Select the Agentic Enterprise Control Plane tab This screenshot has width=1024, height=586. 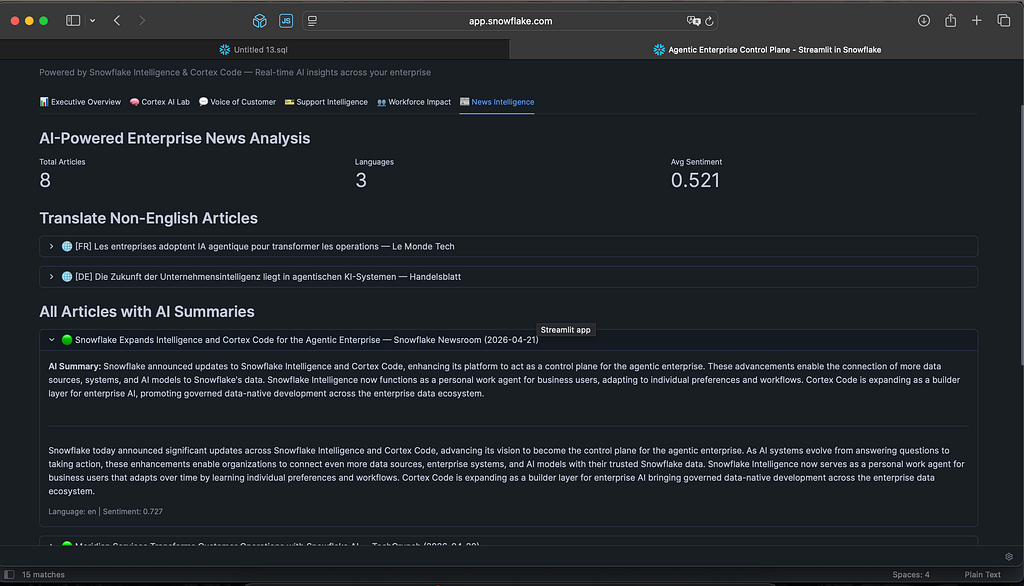(x=767, y=50)
